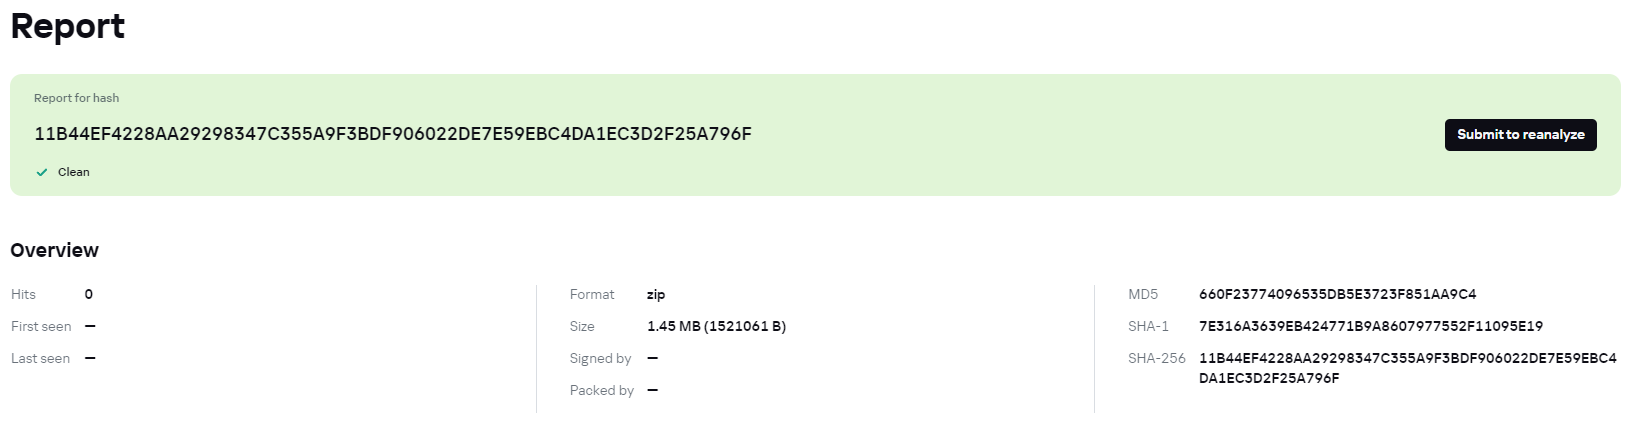Click the Report page heading
The width and height of the screenshot is (1632, 423).
coord(68,26)
